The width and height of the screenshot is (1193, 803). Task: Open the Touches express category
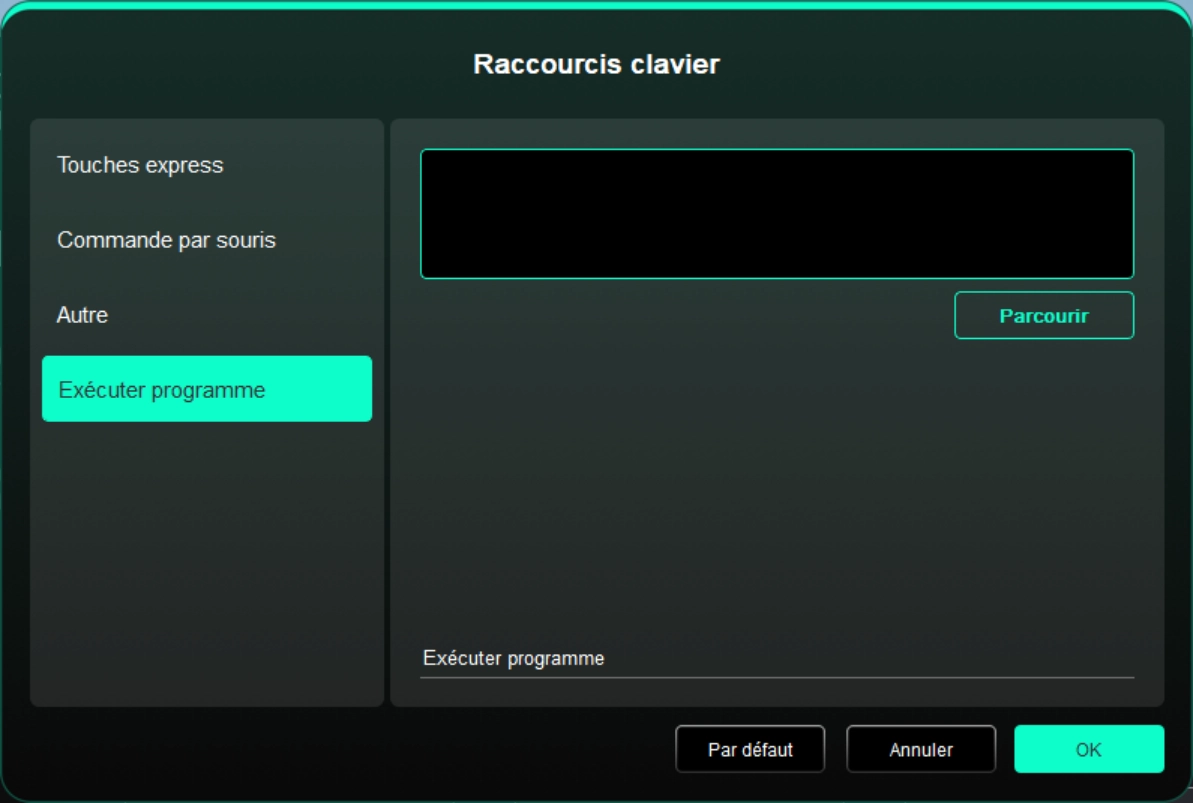pos(140,165)
